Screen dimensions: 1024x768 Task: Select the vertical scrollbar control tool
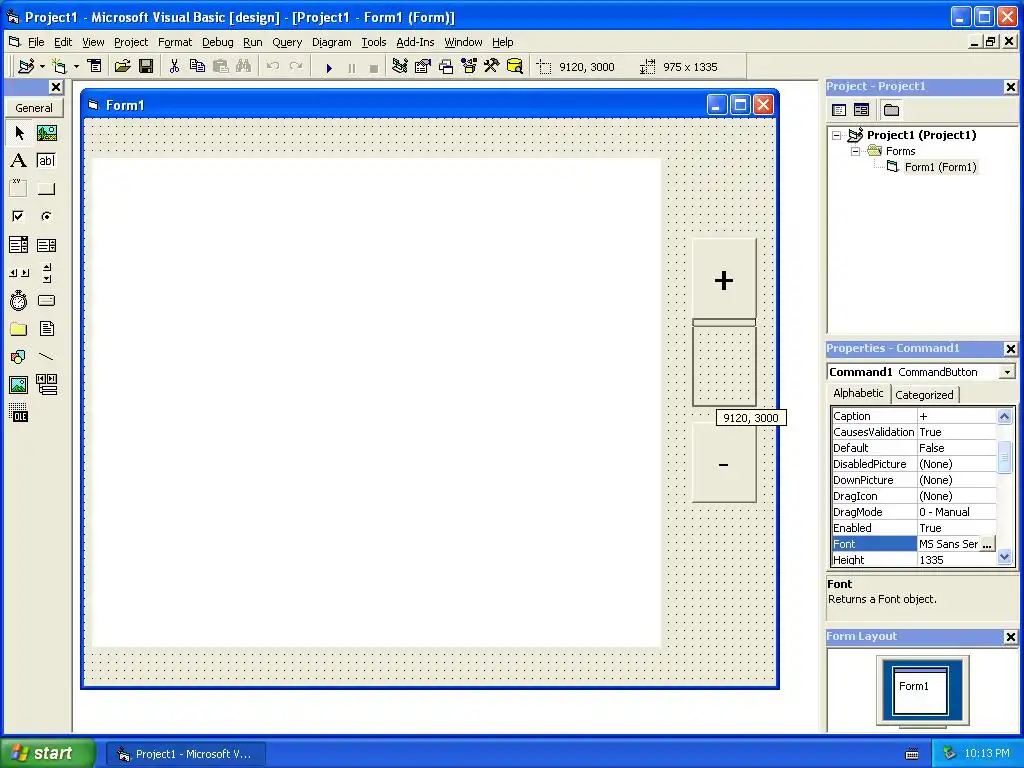click(x=46, y=273)
